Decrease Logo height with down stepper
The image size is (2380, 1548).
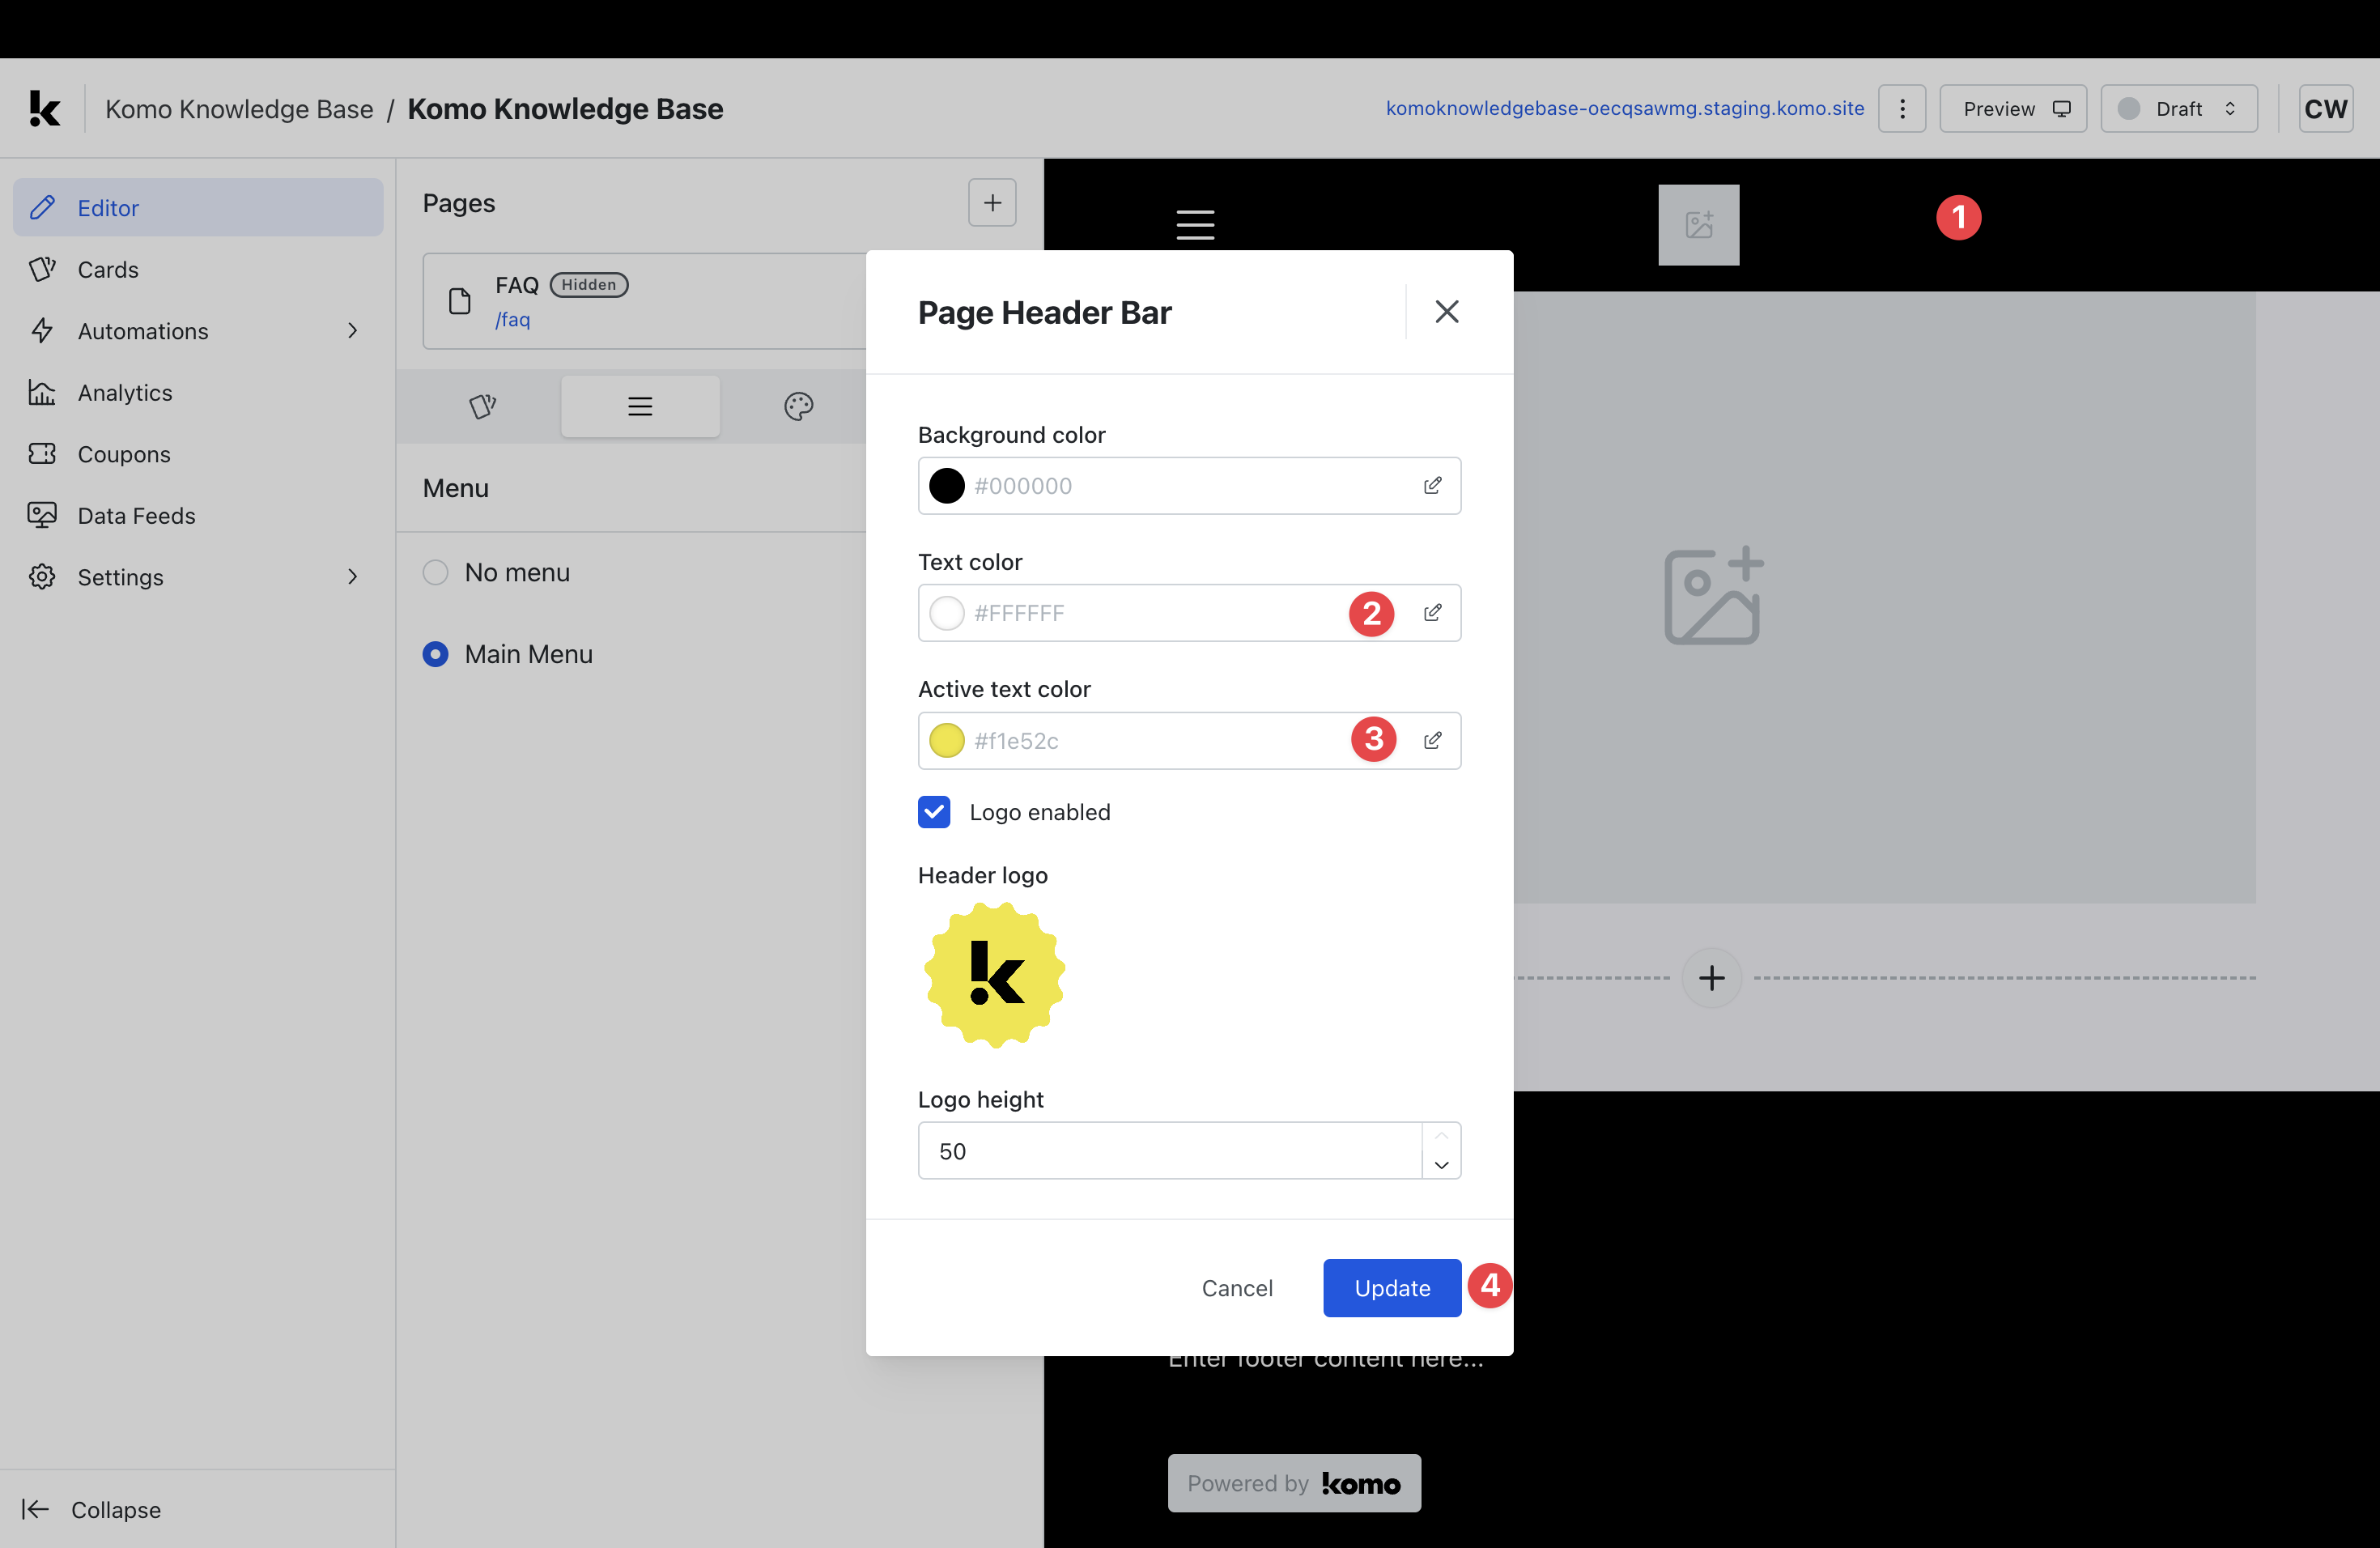1441,1165
